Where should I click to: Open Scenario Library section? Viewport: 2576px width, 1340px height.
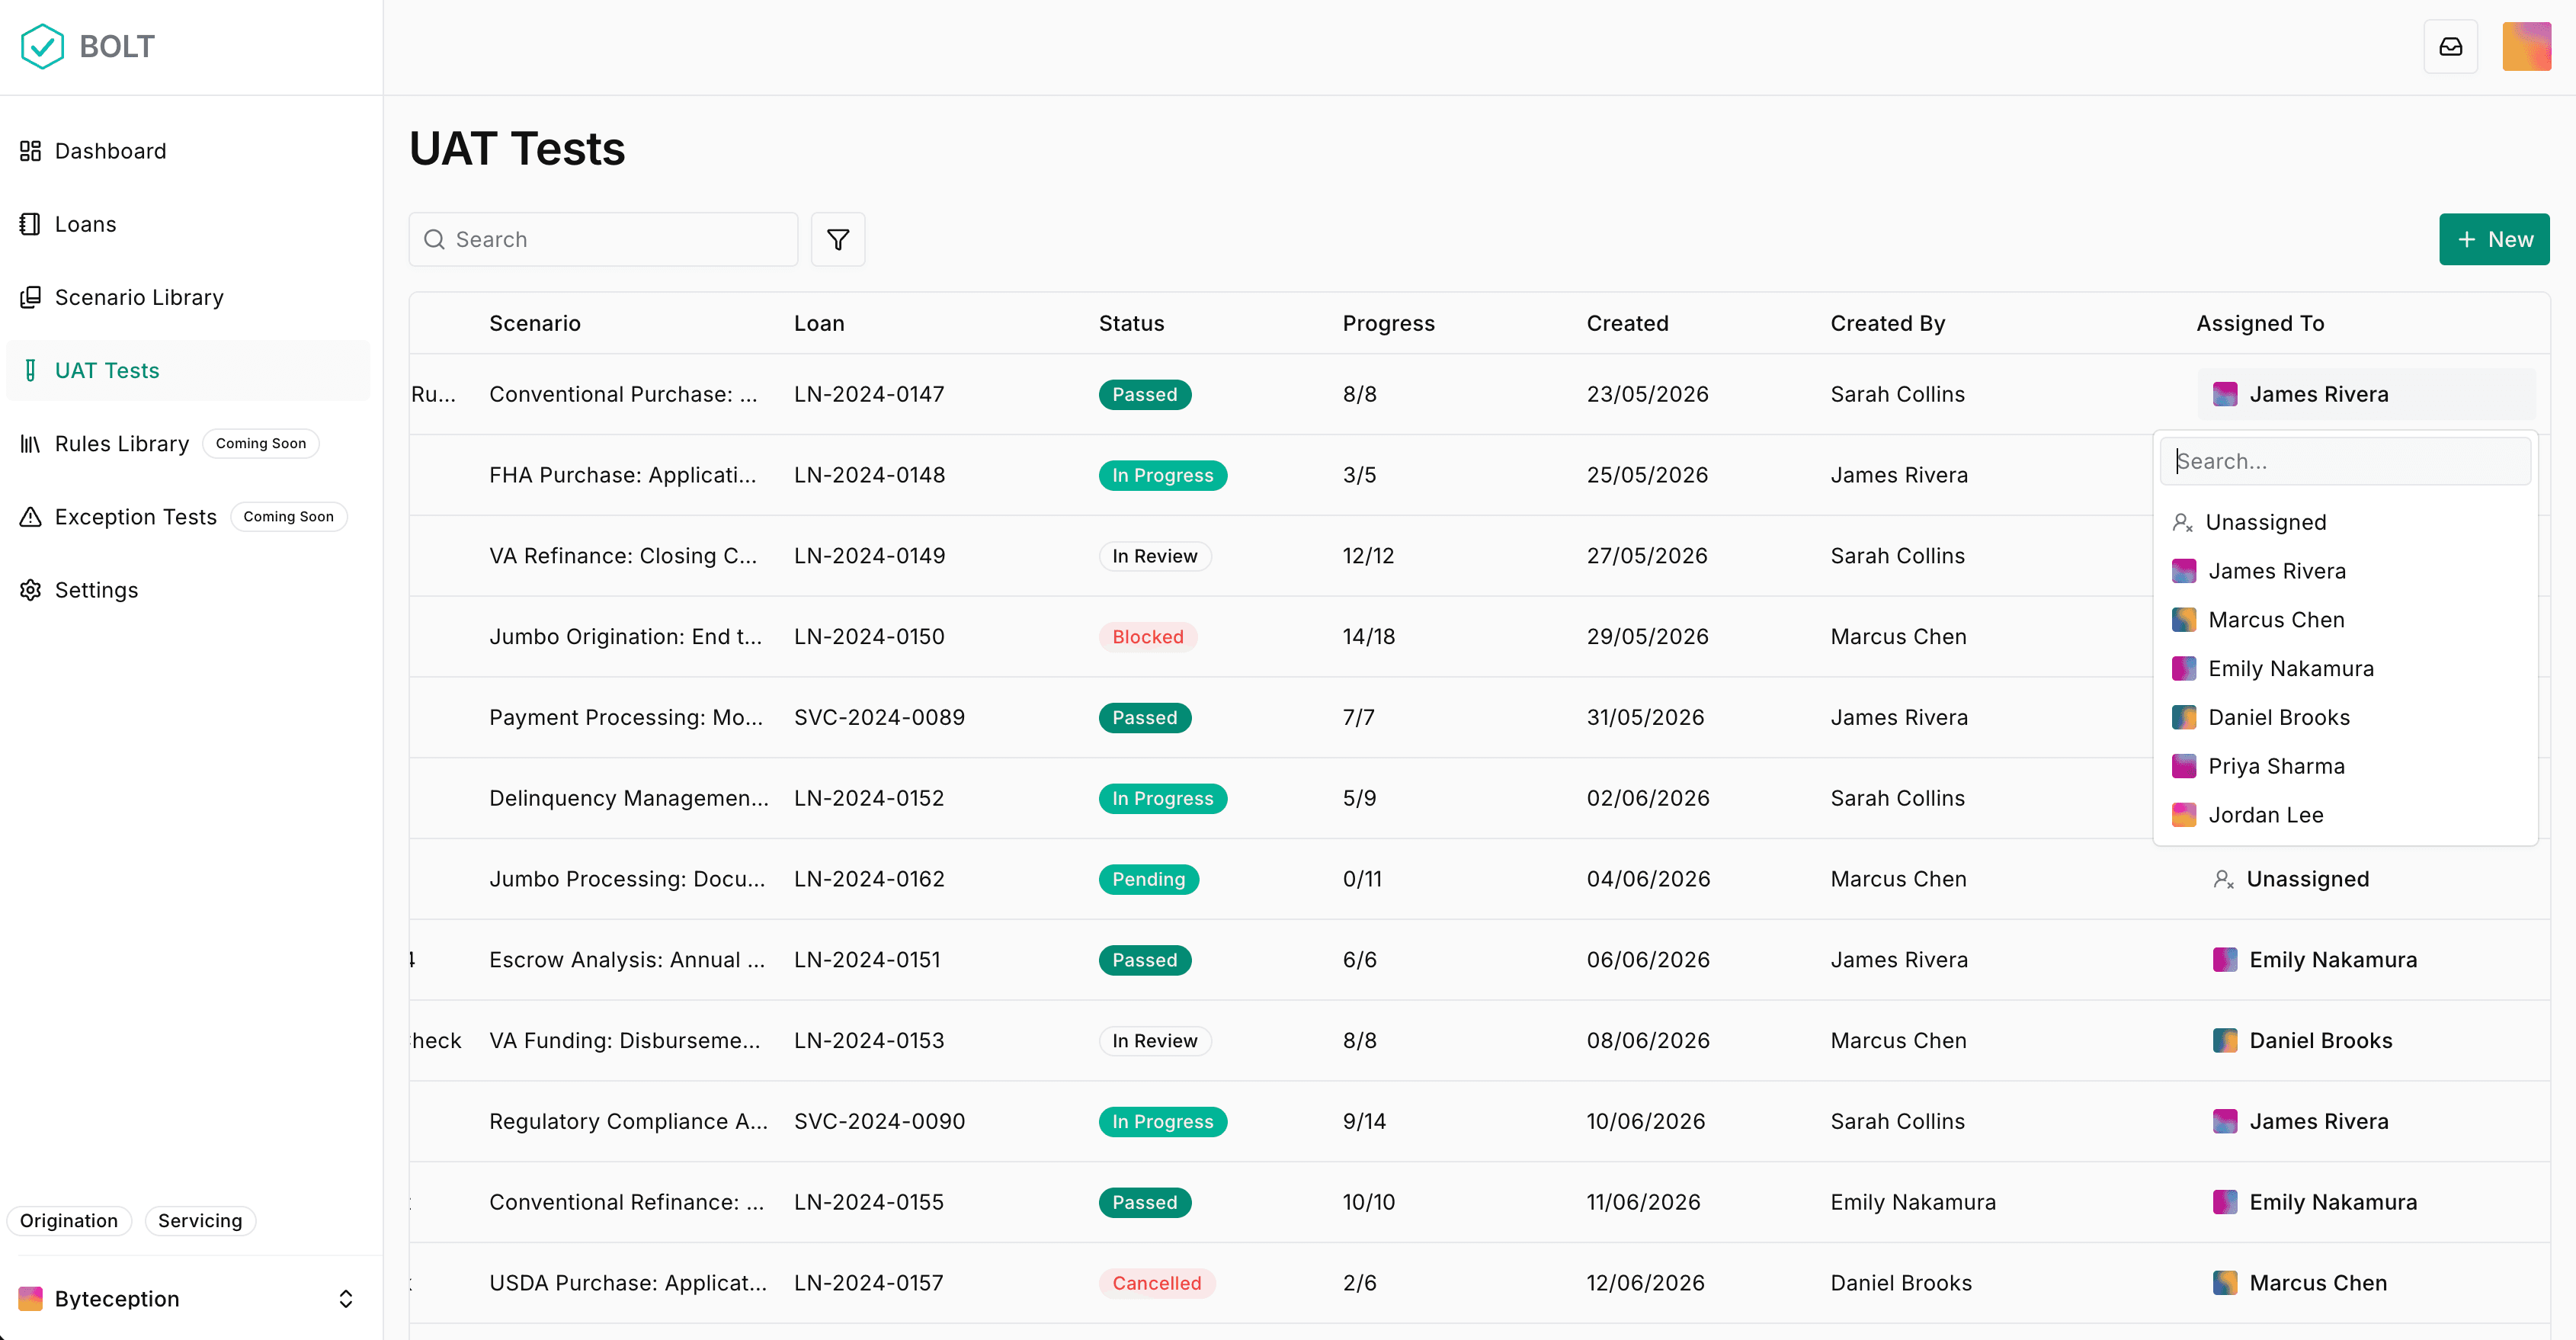click(188, 297)
